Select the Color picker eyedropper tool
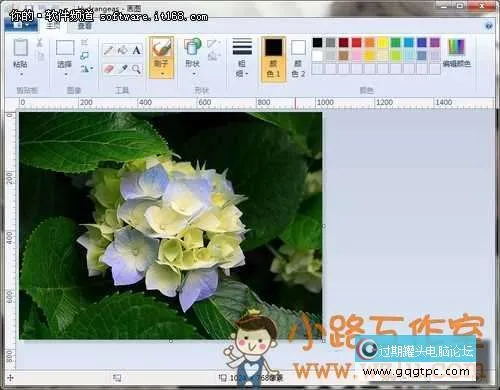The width and height of the screenshot is (500, 390). [122, 69]
